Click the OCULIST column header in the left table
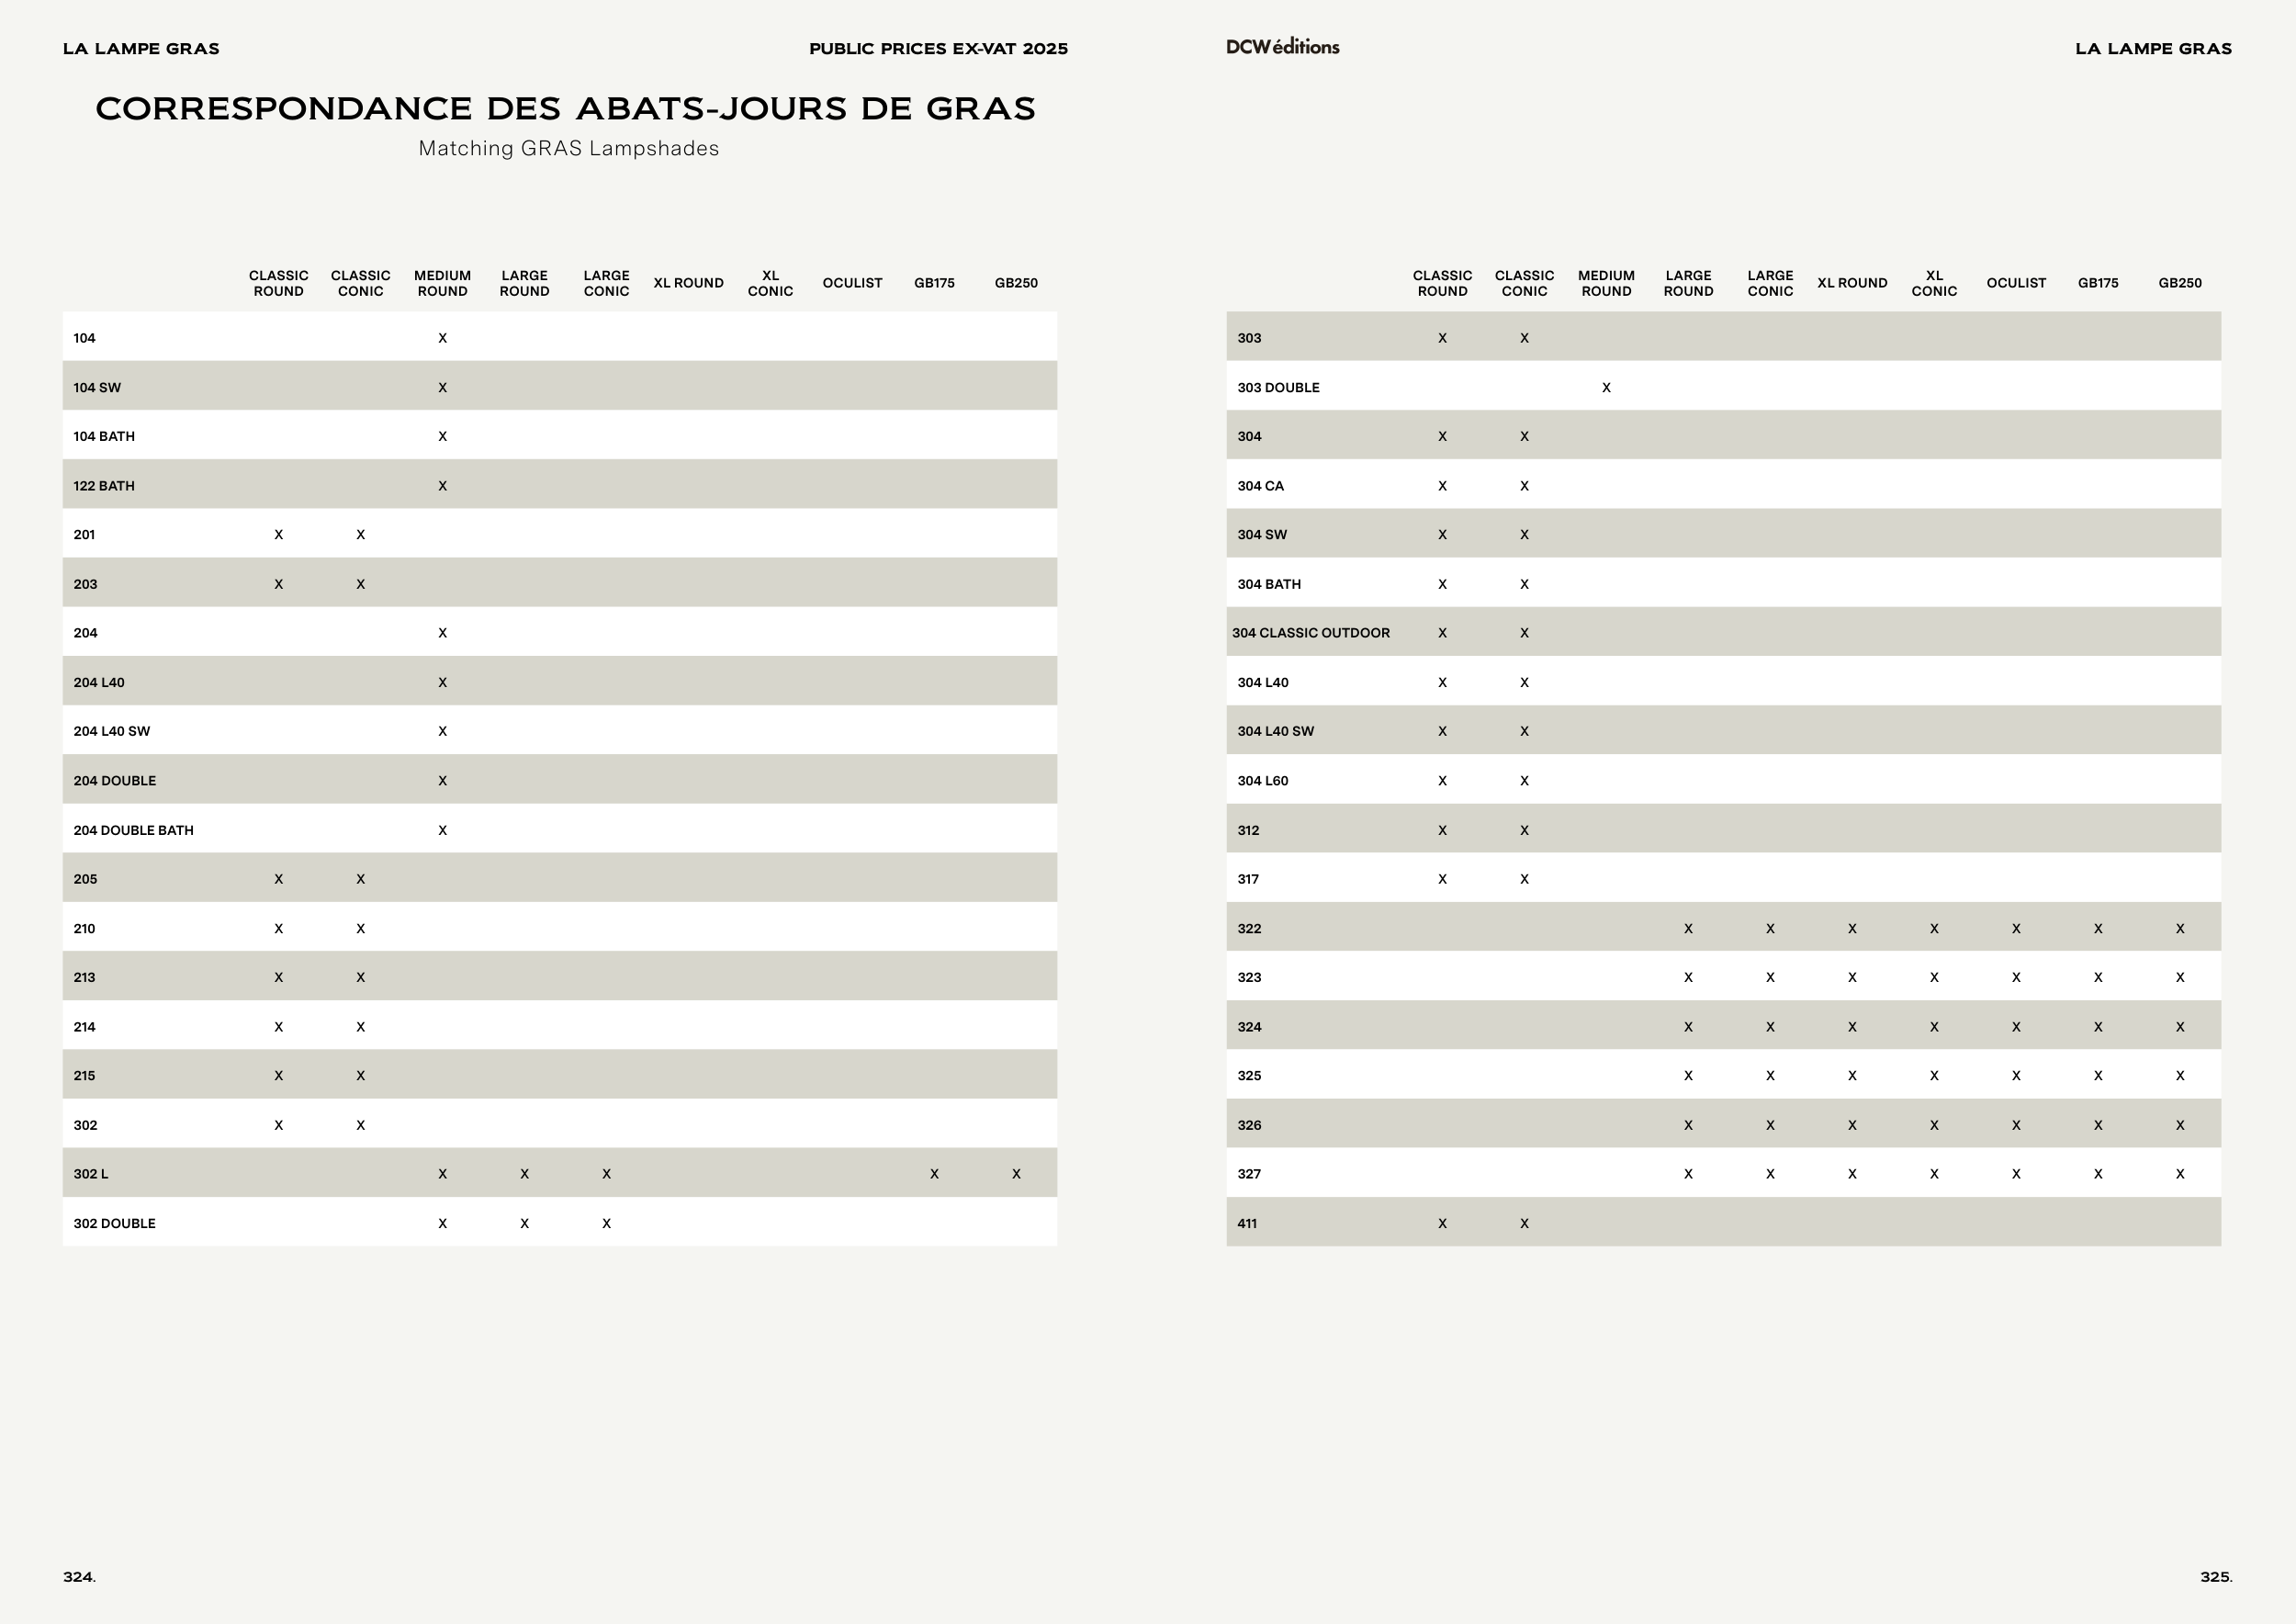This screenshot has height=1624, width=2296. point(852,283)
